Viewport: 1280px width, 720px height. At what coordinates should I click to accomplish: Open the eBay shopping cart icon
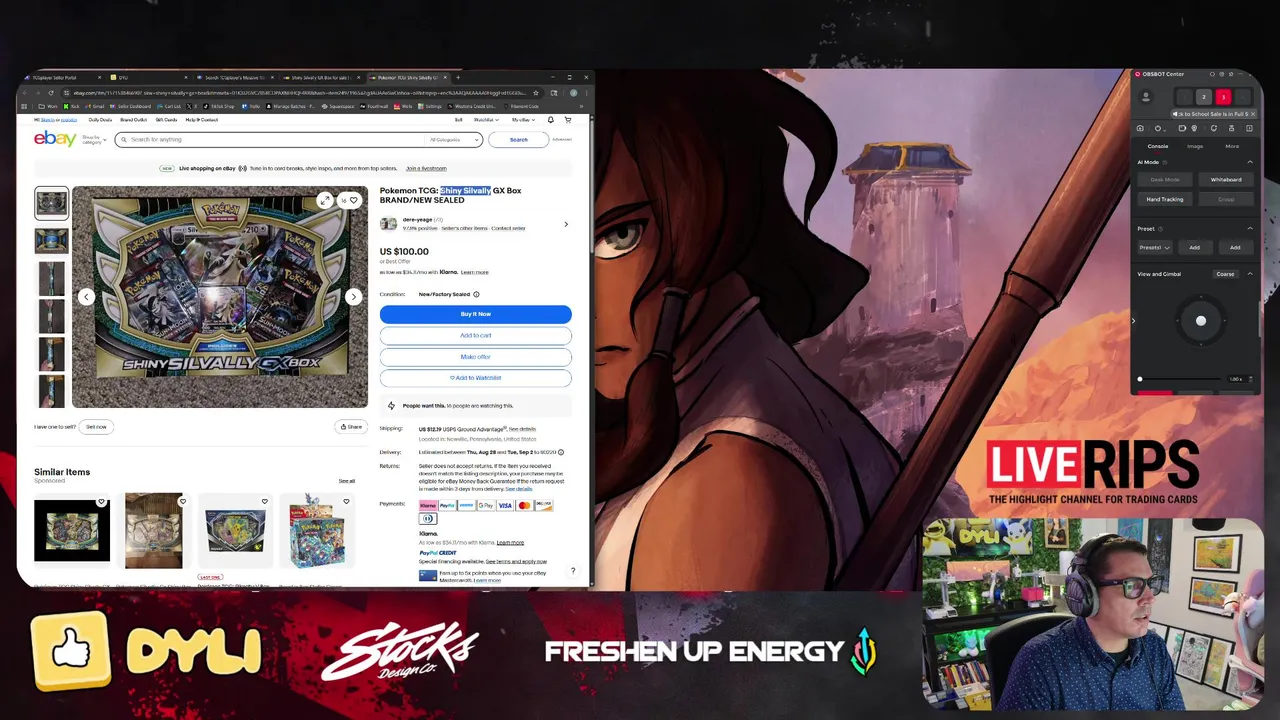coord(567,120)
